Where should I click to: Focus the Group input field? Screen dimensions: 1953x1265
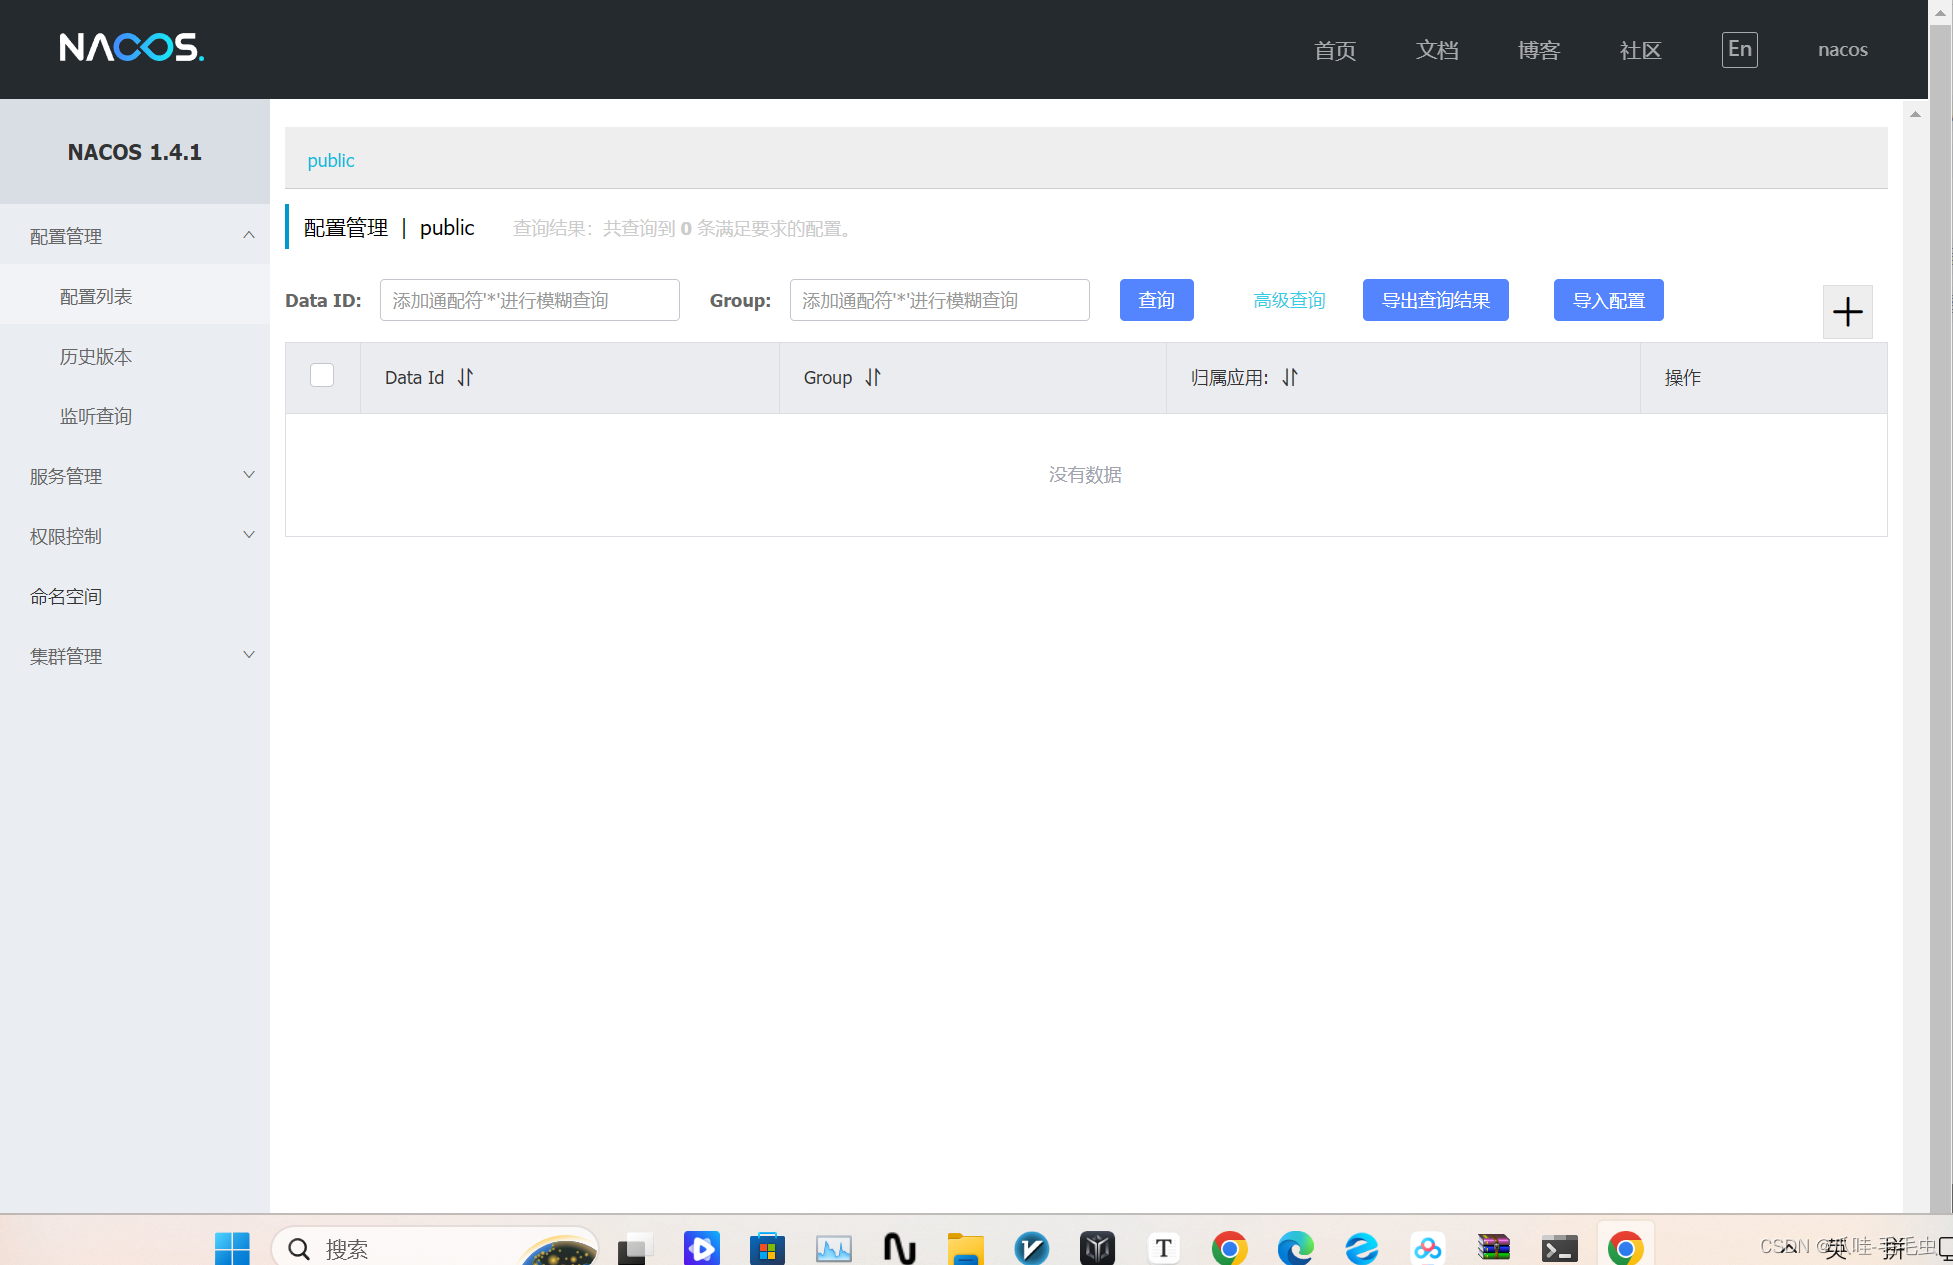(940, 300)
